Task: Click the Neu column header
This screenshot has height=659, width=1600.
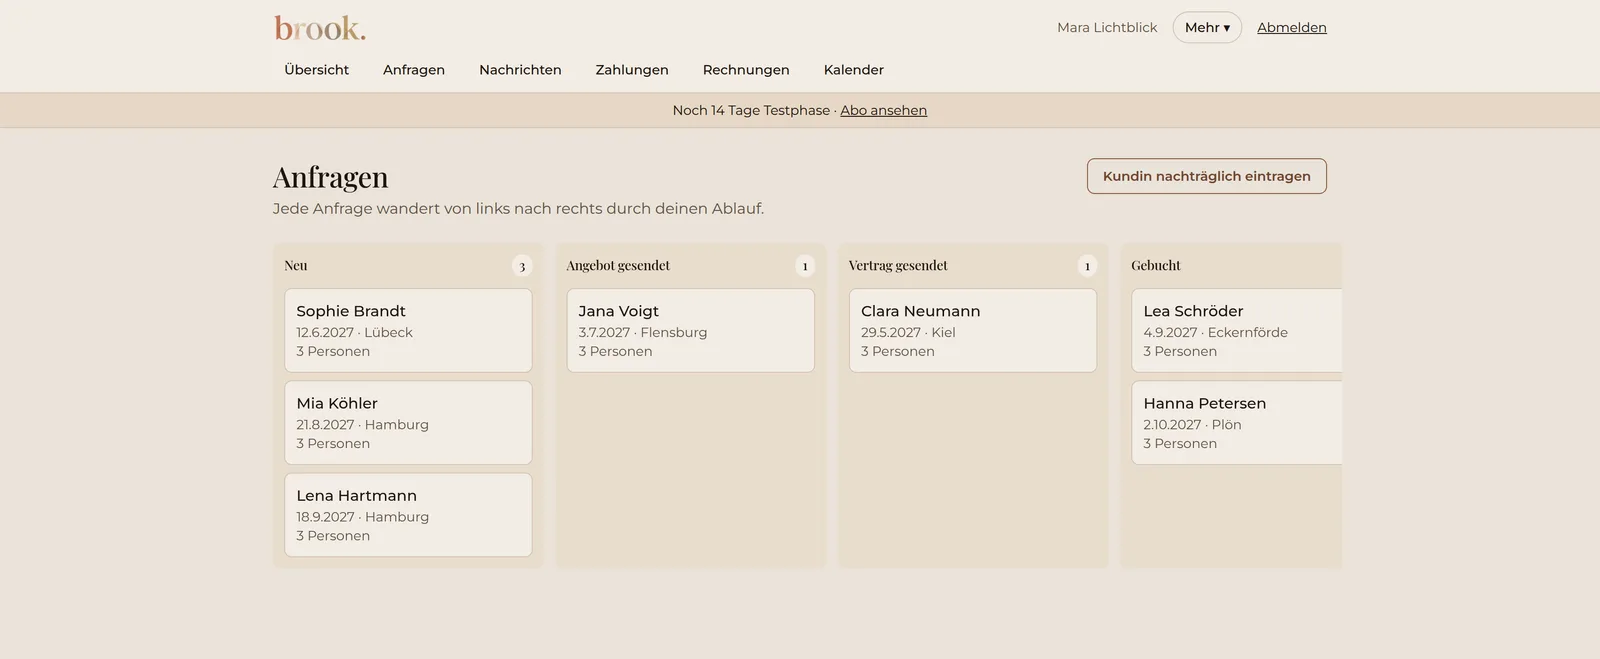Action: pos(296,266)
